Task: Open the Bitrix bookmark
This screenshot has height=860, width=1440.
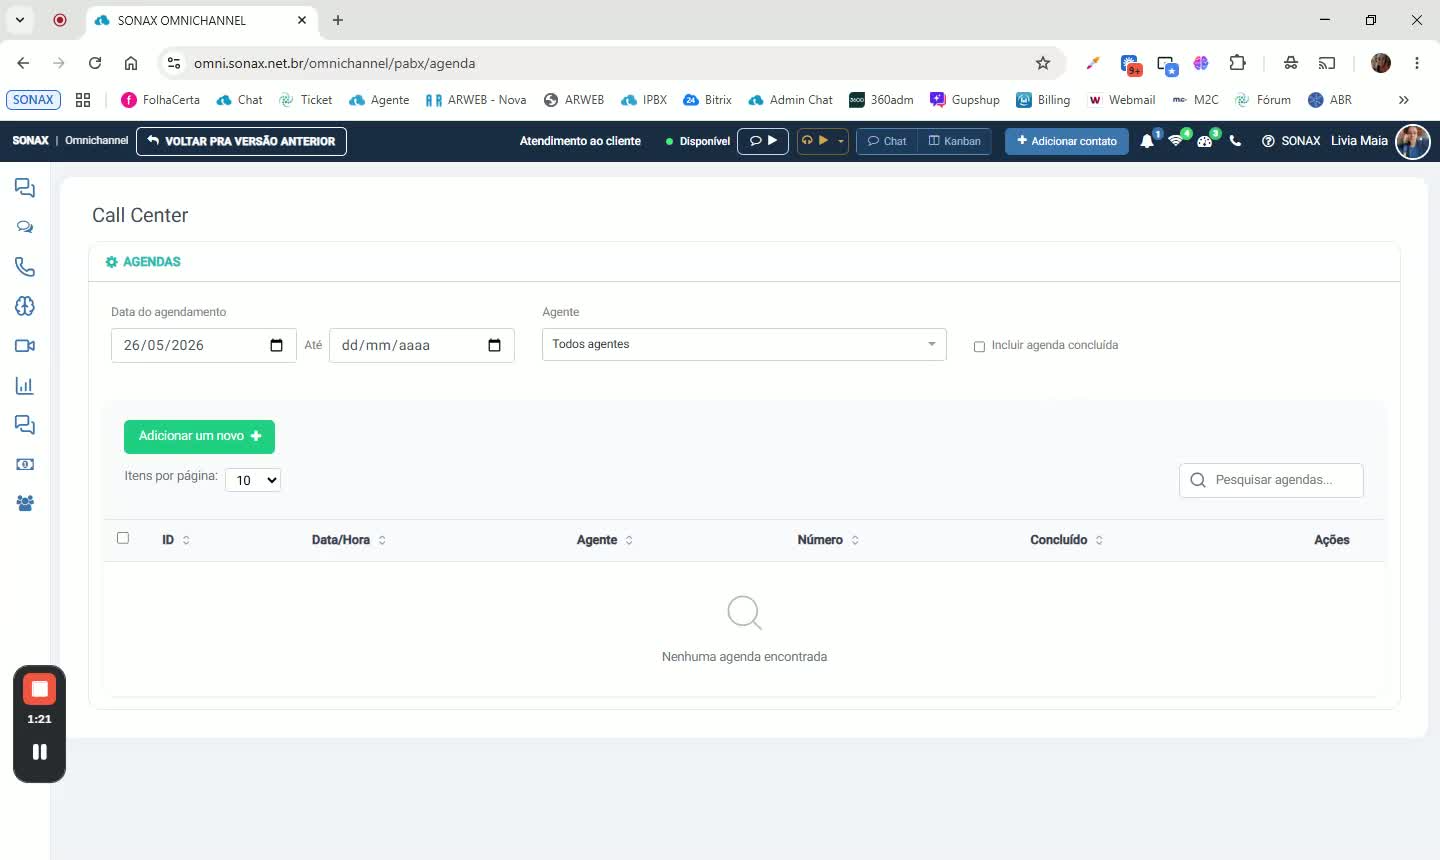Action: 707,100
